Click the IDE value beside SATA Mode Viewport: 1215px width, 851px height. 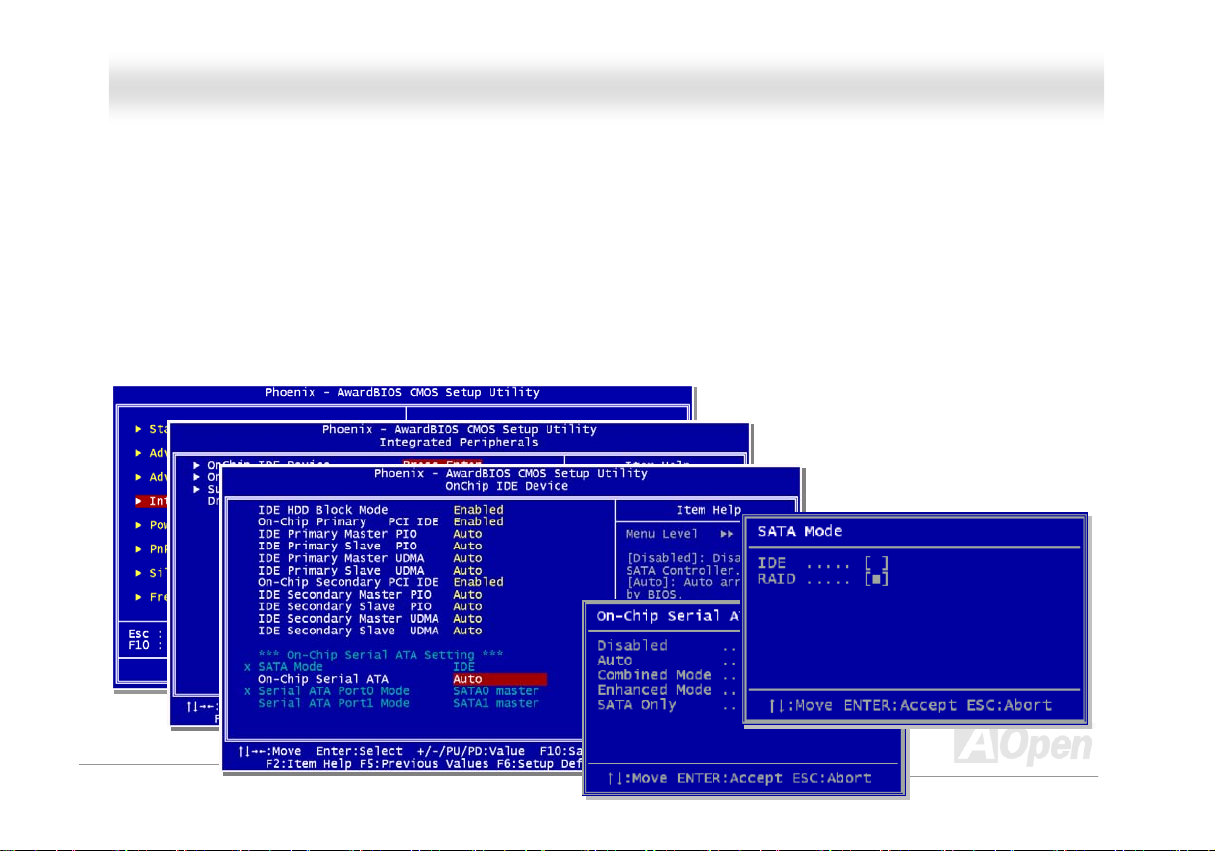[464, 667]
